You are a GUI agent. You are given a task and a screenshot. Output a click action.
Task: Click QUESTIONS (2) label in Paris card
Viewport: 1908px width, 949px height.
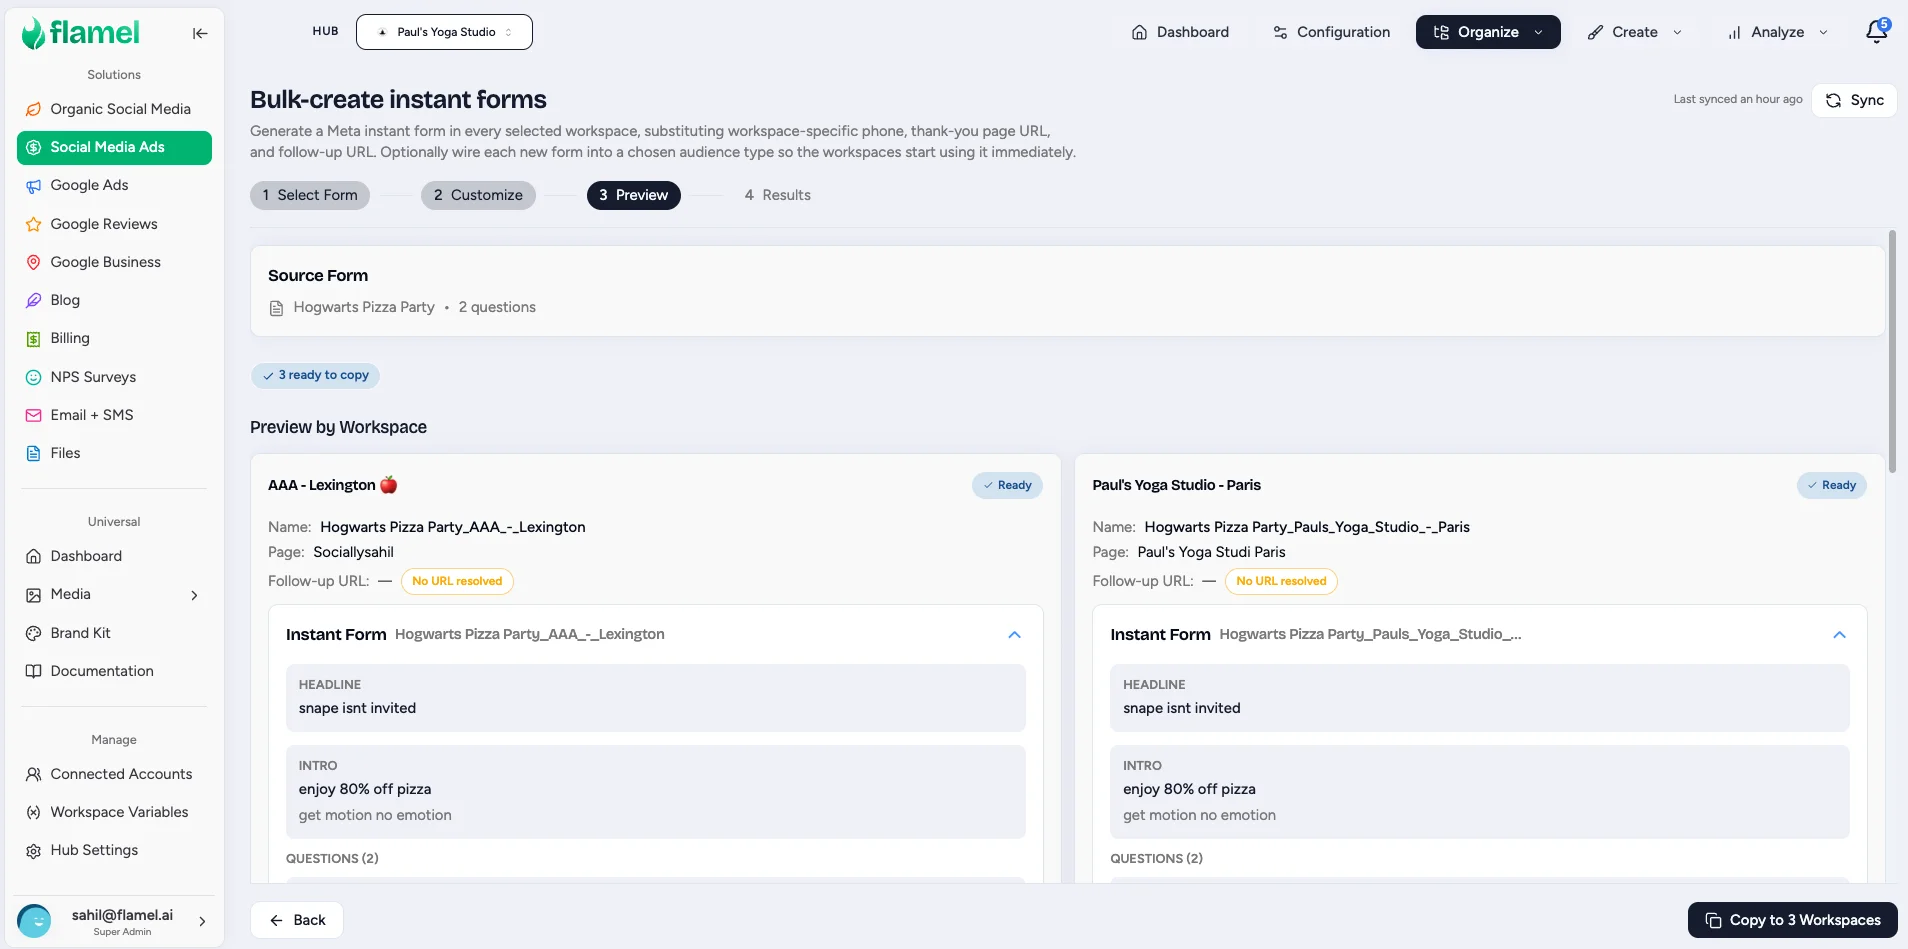(x=1156, y=859)
